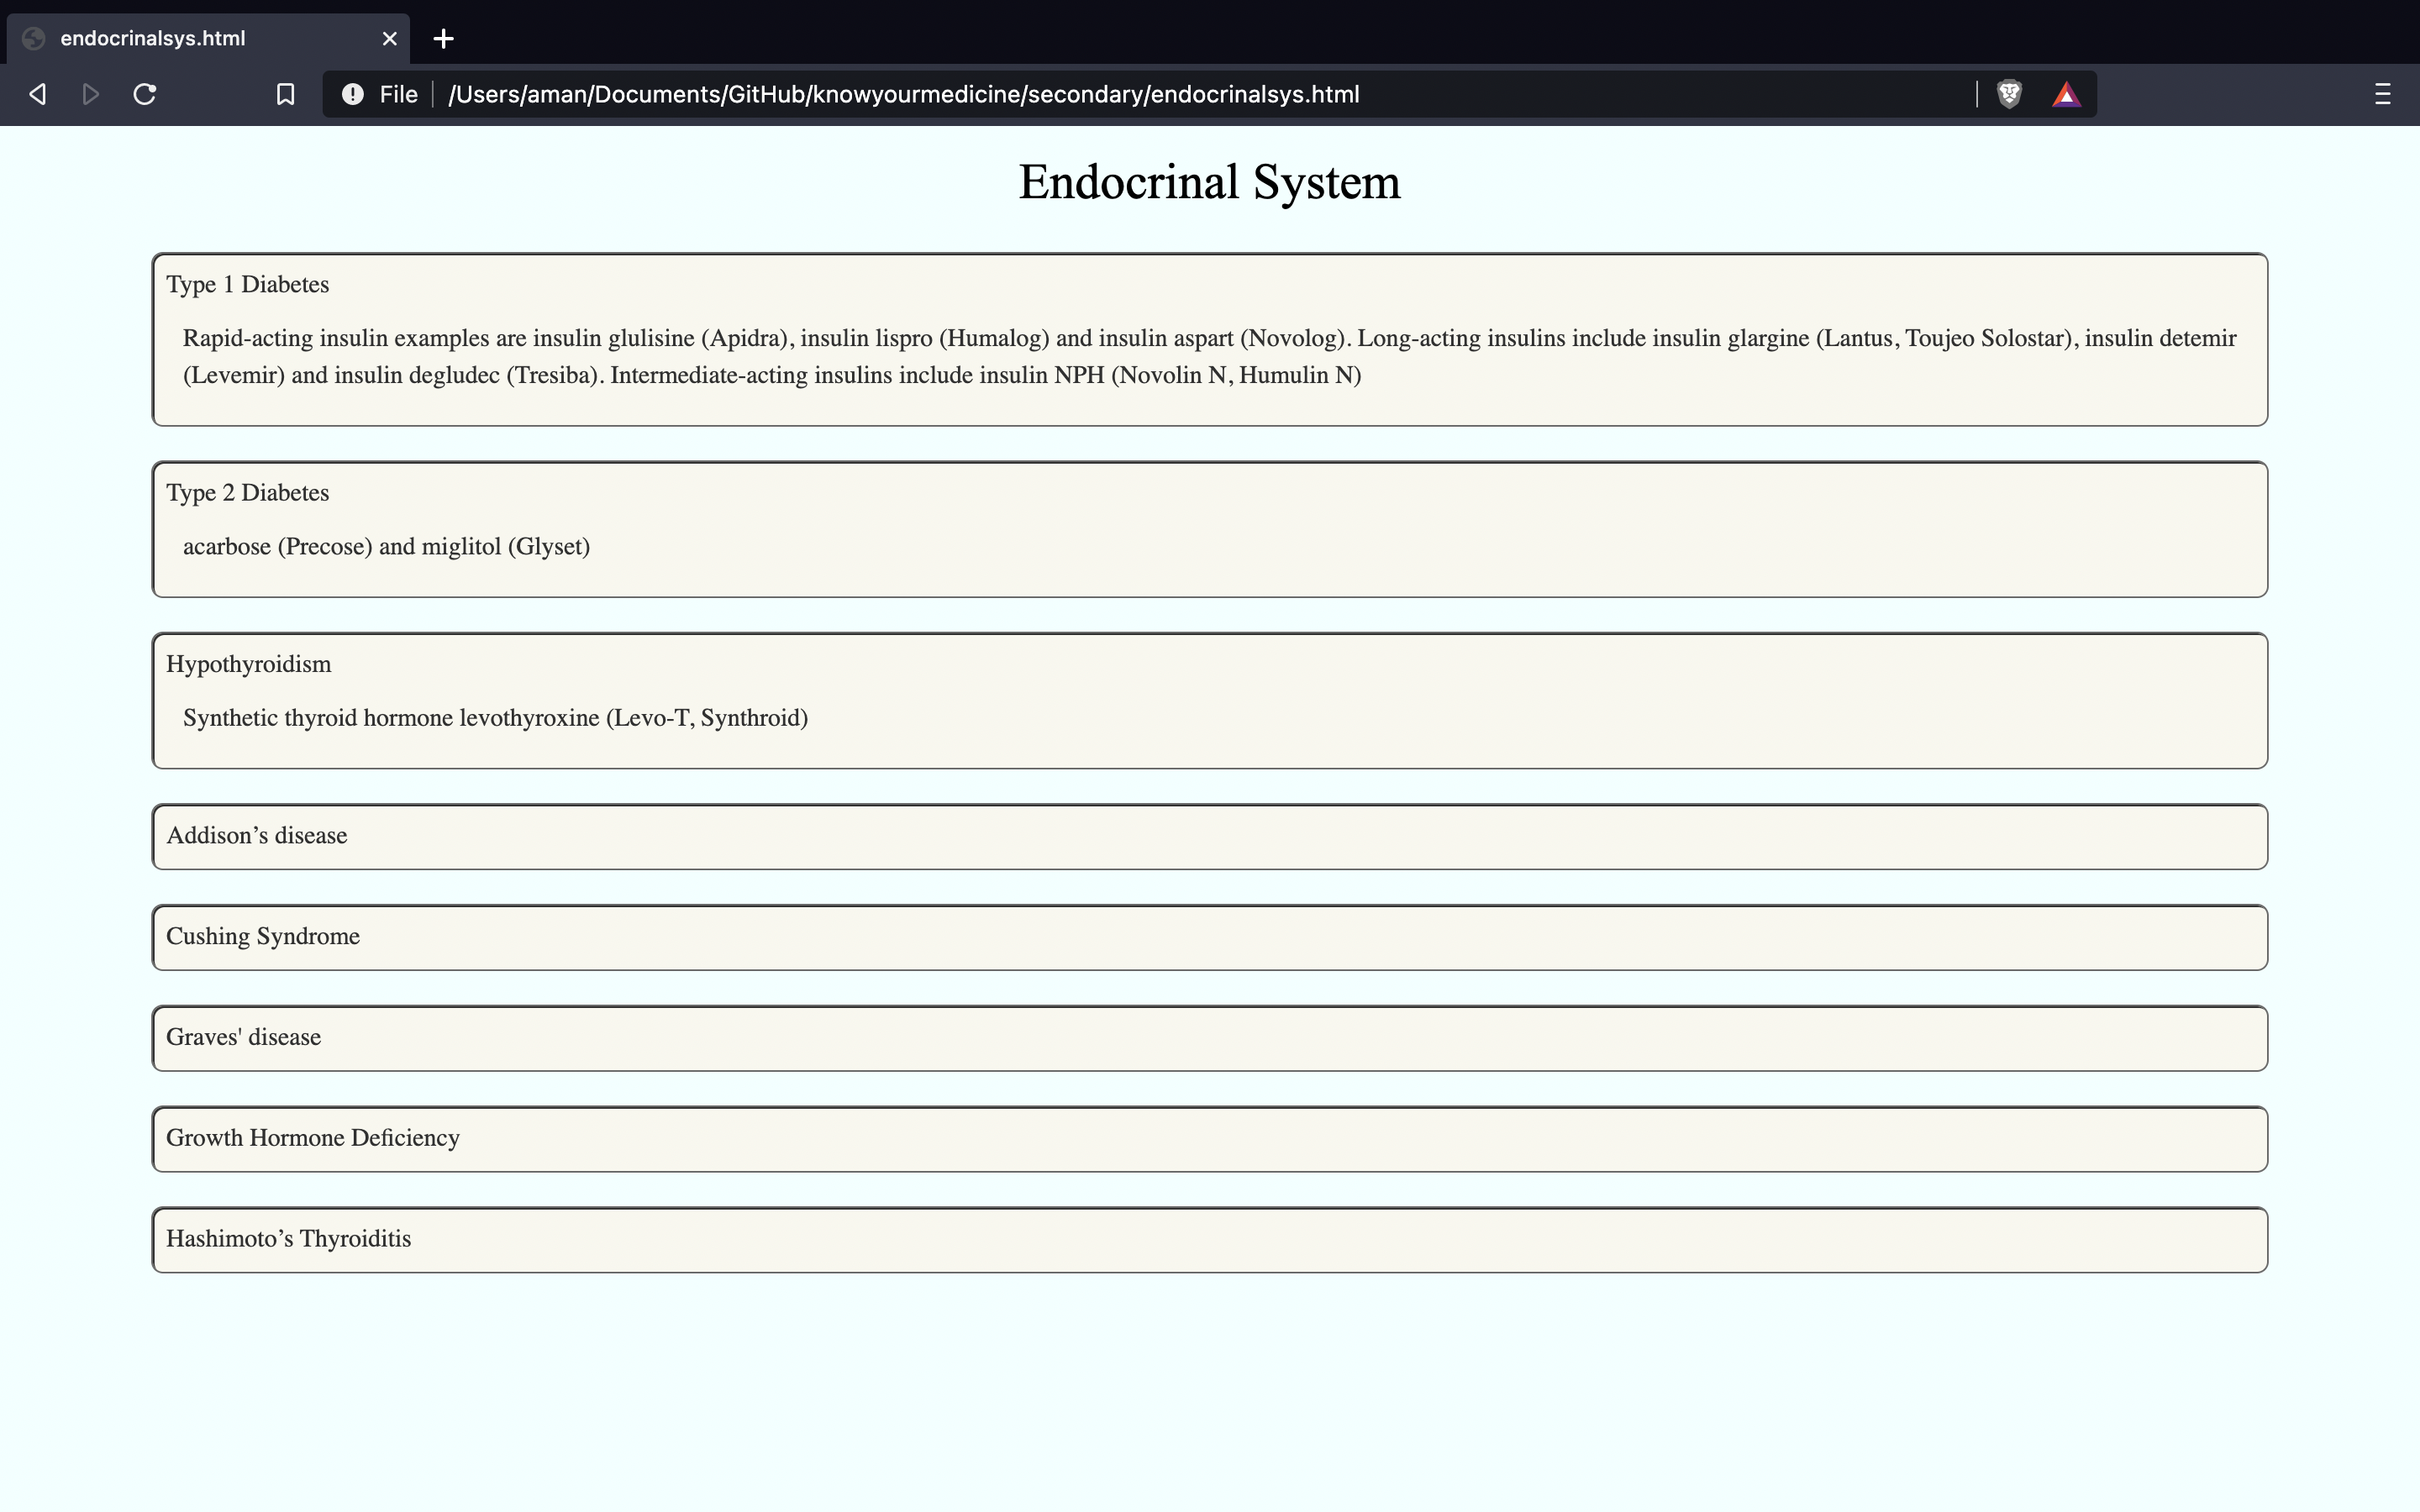This screenshot has height=1512, width=2420.
Task: Expand the Hashimoto's Thyroiditis section
Action: (289, 1239)
